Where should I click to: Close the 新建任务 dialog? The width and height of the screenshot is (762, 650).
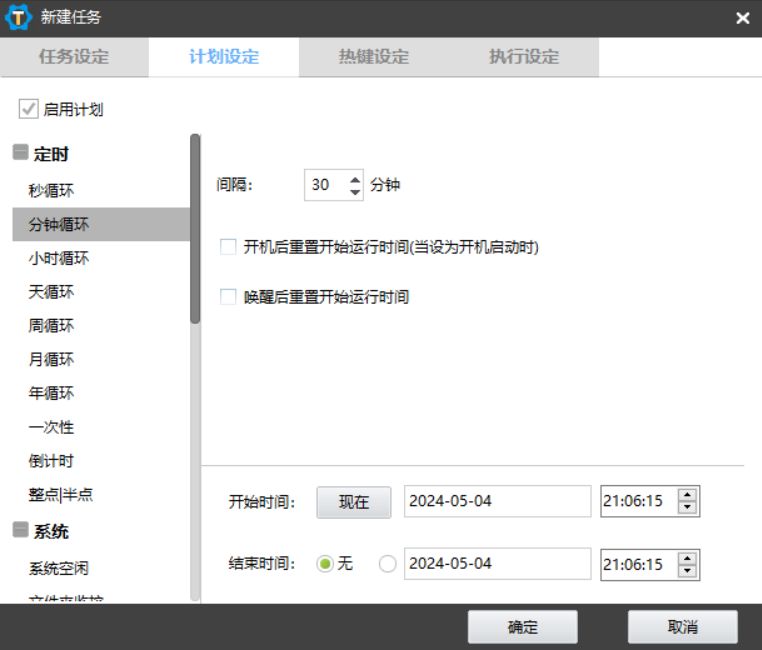[742, 18]
